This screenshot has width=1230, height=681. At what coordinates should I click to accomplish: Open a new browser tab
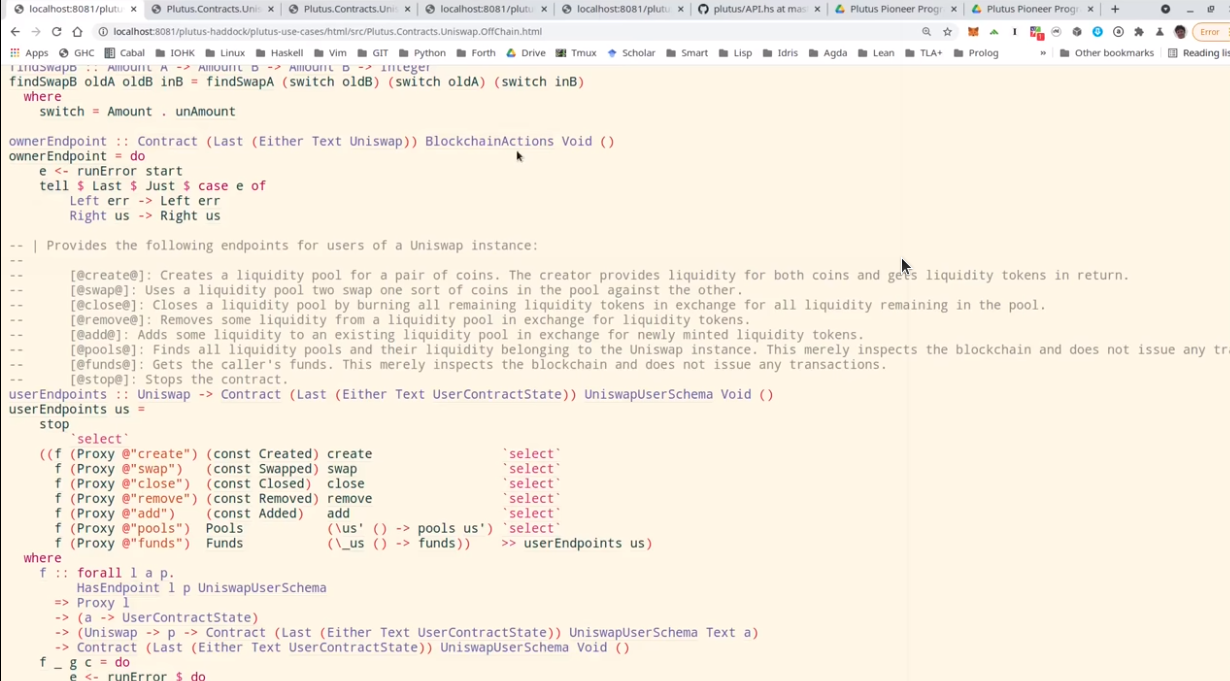tap(1115, 9)
